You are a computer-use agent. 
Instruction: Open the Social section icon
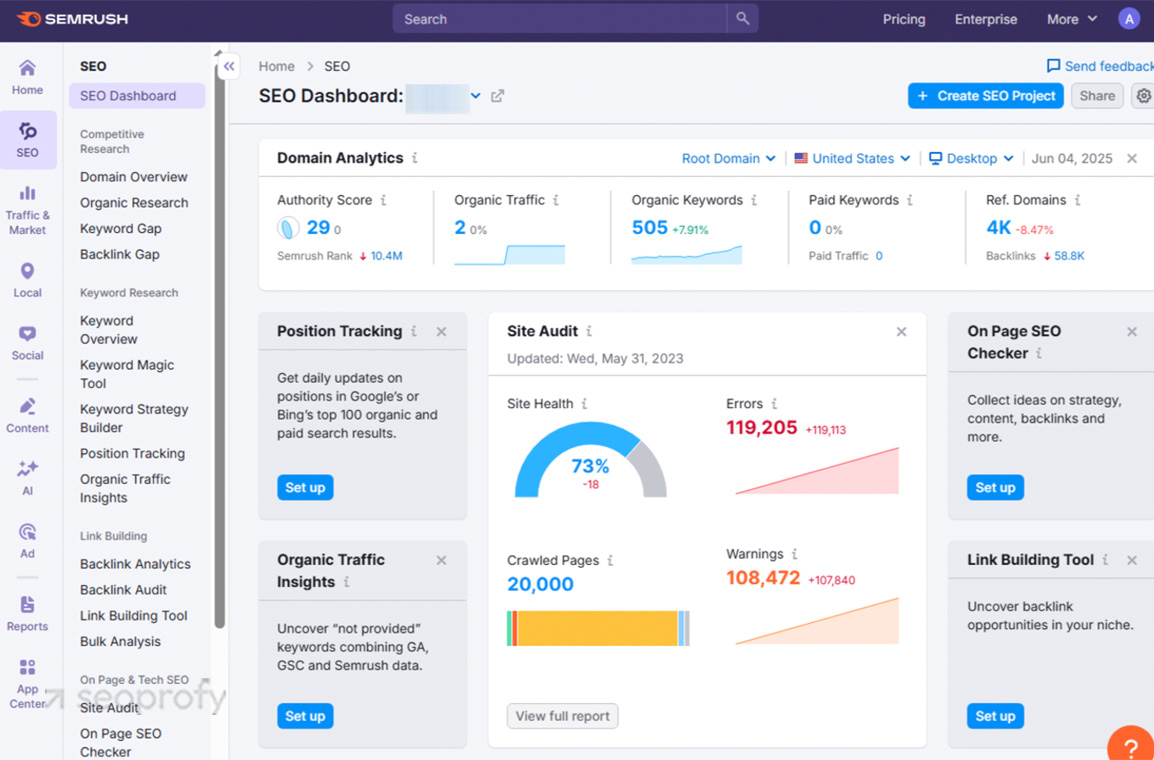pyautogui.click(x=27, y=343)
